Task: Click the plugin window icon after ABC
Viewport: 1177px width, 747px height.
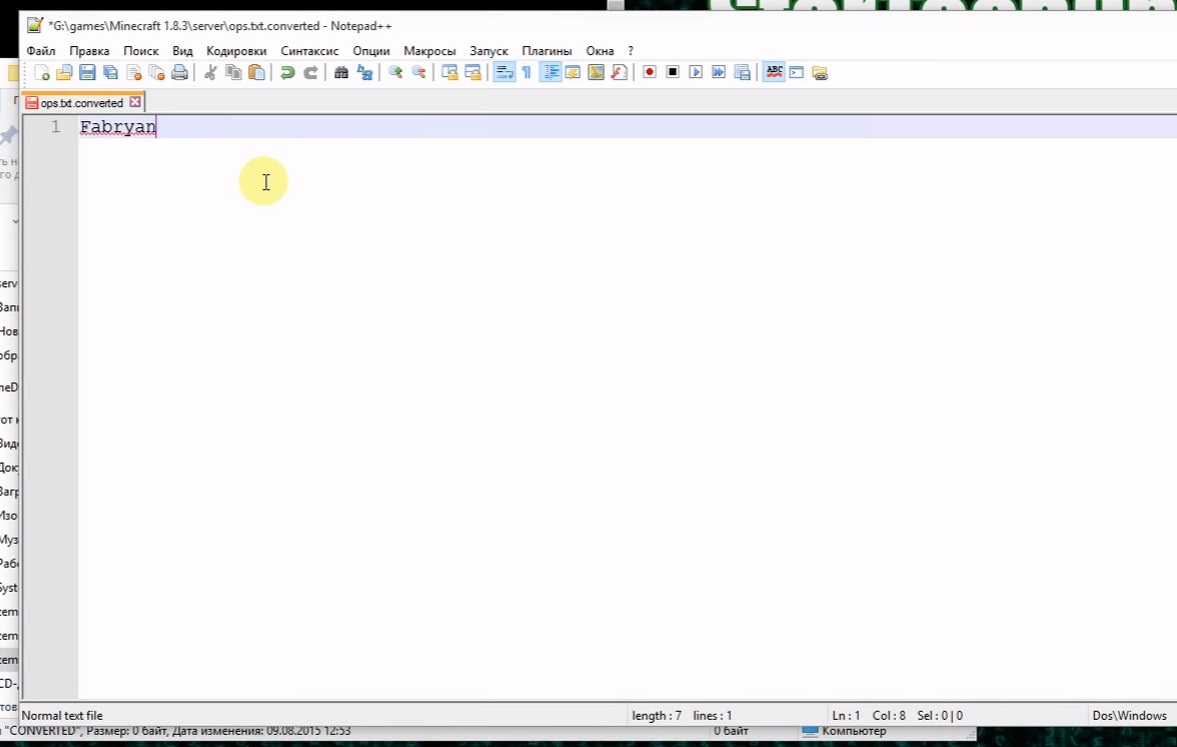Action: click(x=796, y=73)
